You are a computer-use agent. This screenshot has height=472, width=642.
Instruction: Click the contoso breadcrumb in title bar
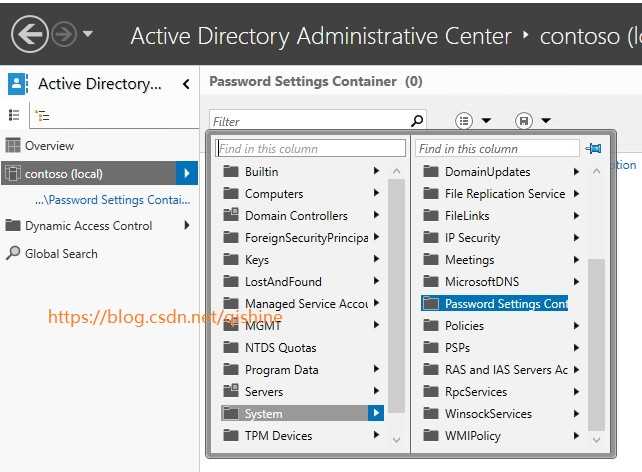click(590, 36)
